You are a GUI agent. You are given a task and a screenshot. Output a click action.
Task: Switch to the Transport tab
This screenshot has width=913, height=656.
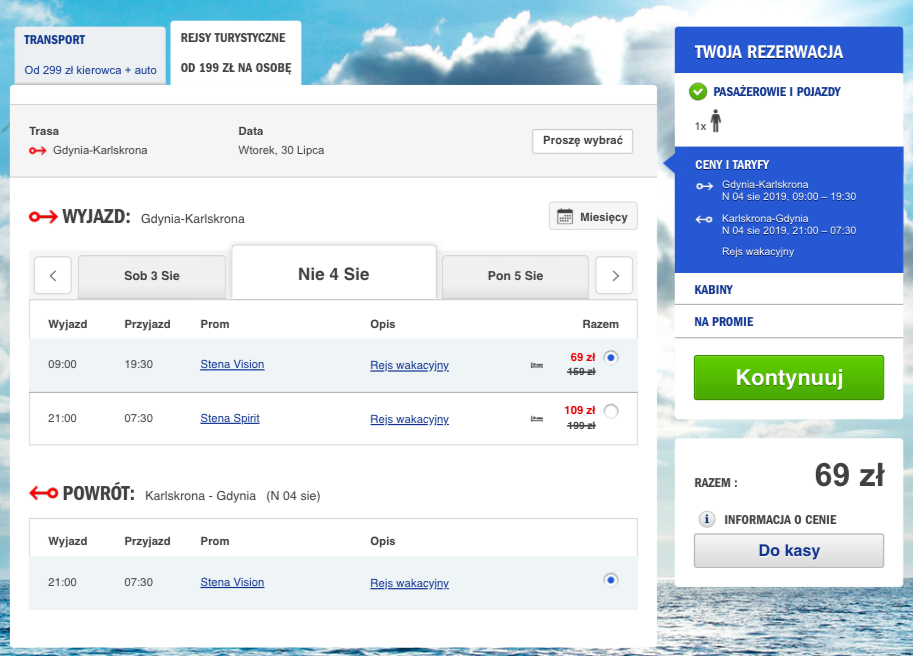click(x=90, y=55)
